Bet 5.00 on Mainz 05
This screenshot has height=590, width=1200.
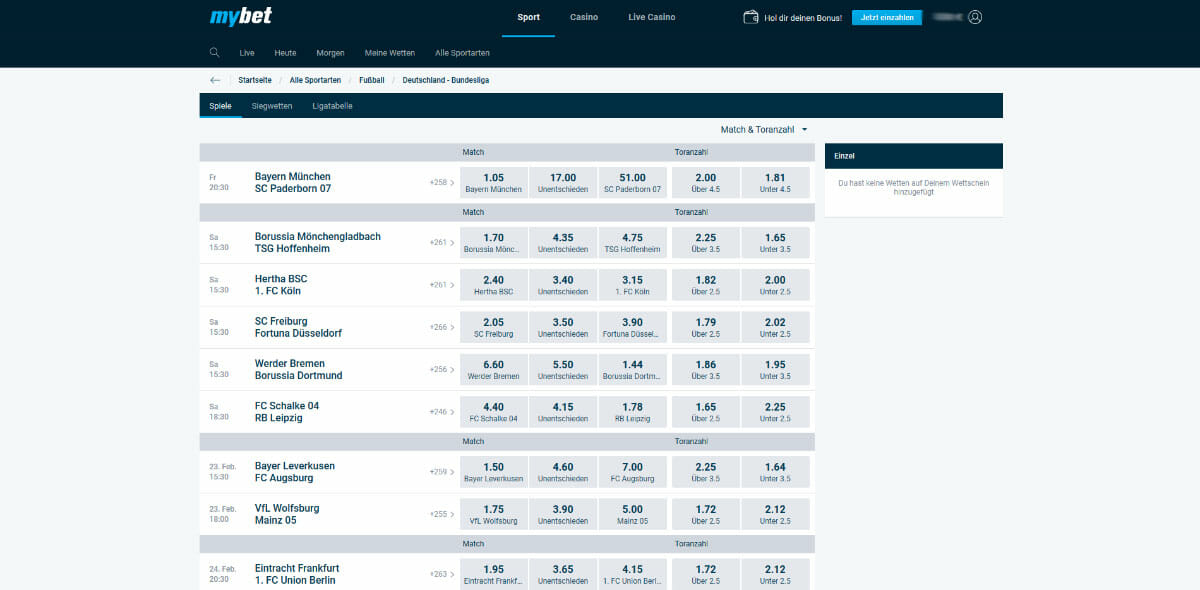pos(633,514)
